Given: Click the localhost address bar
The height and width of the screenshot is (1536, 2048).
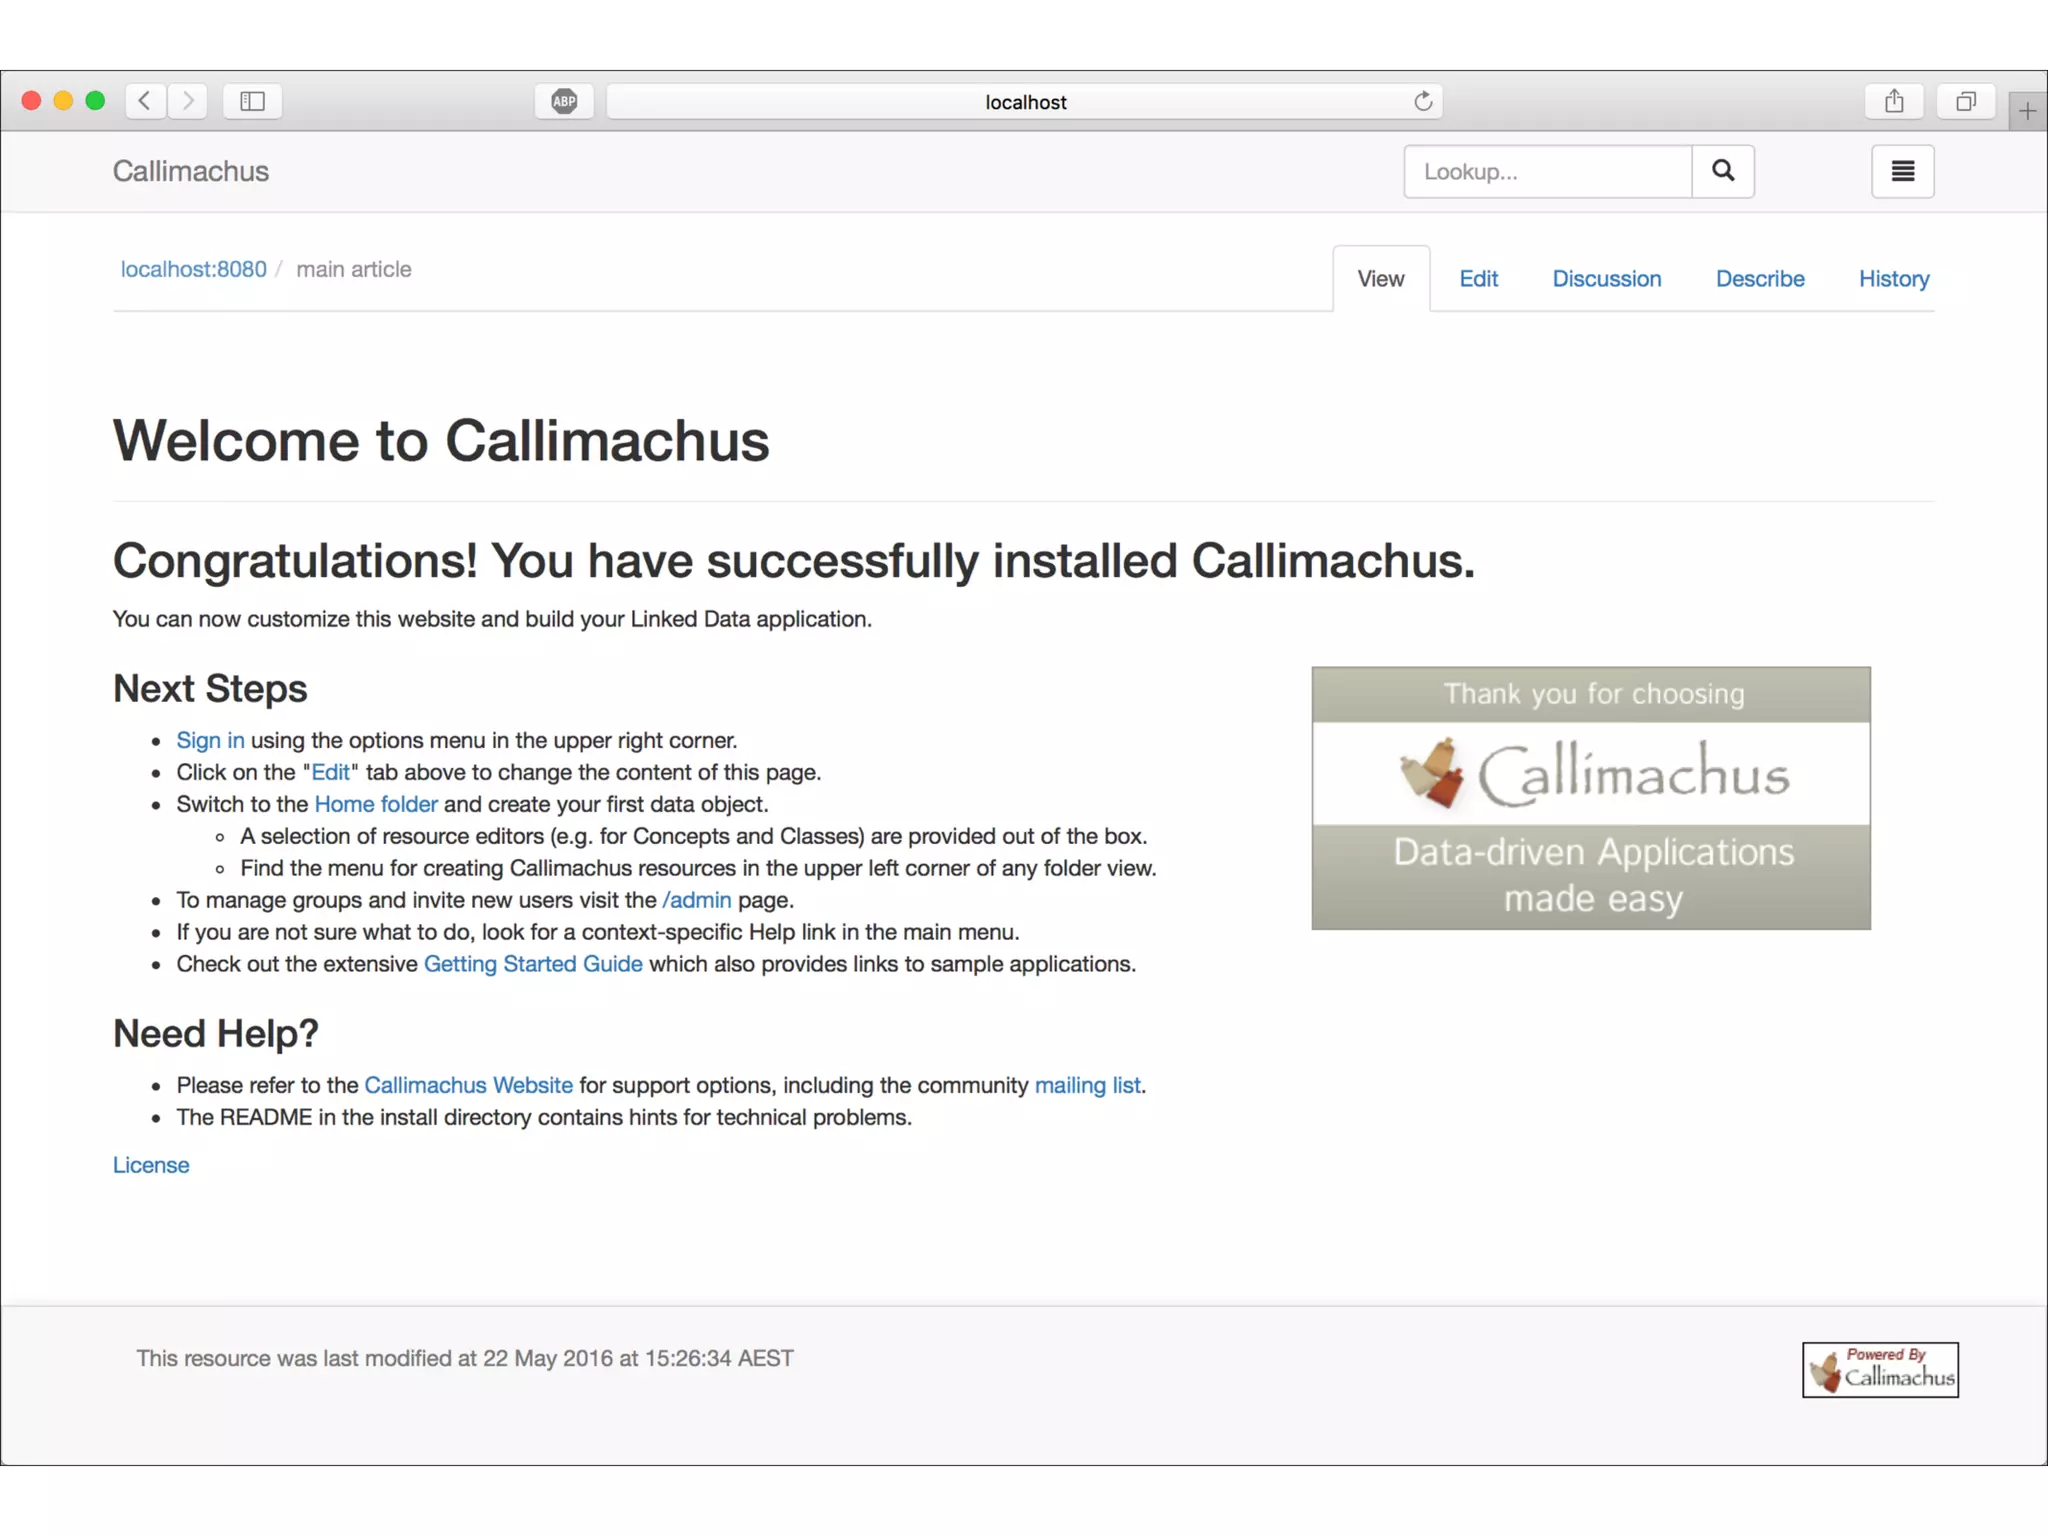Looking at the screenshot, I should 1024,101.
